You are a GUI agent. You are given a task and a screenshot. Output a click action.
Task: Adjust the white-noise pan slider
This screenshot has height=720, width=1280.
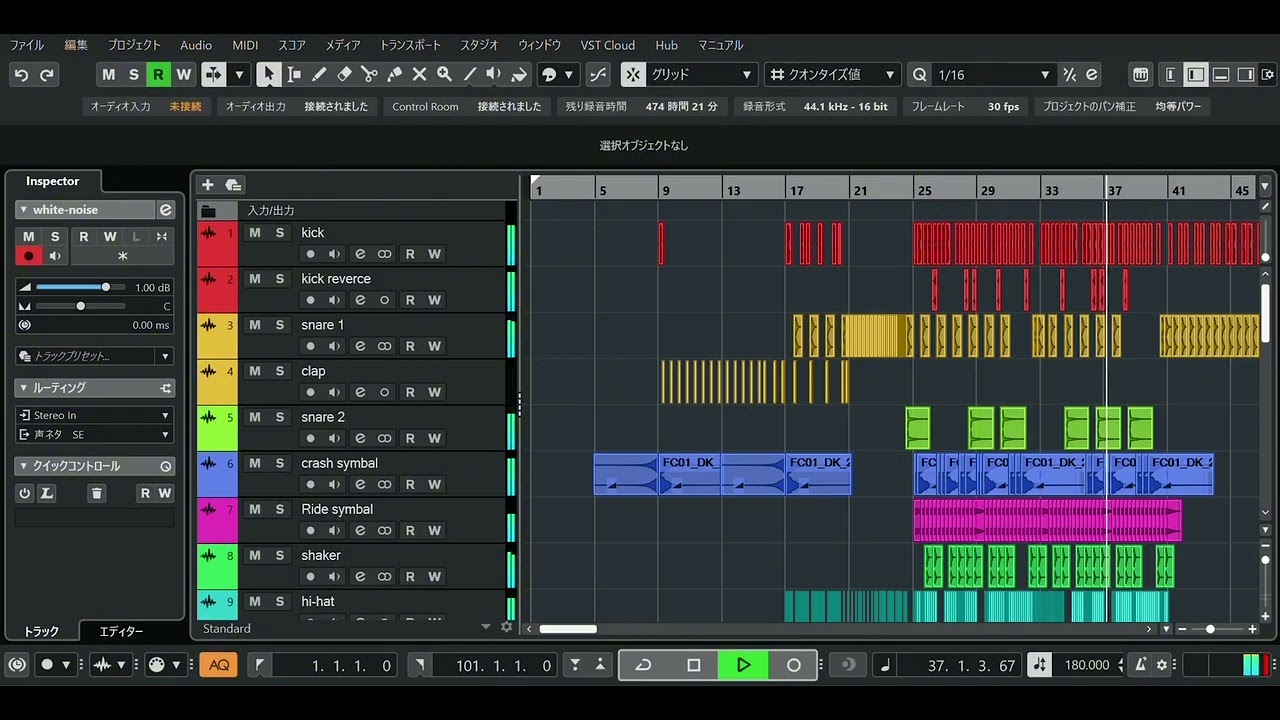click(x=80, y=306)
